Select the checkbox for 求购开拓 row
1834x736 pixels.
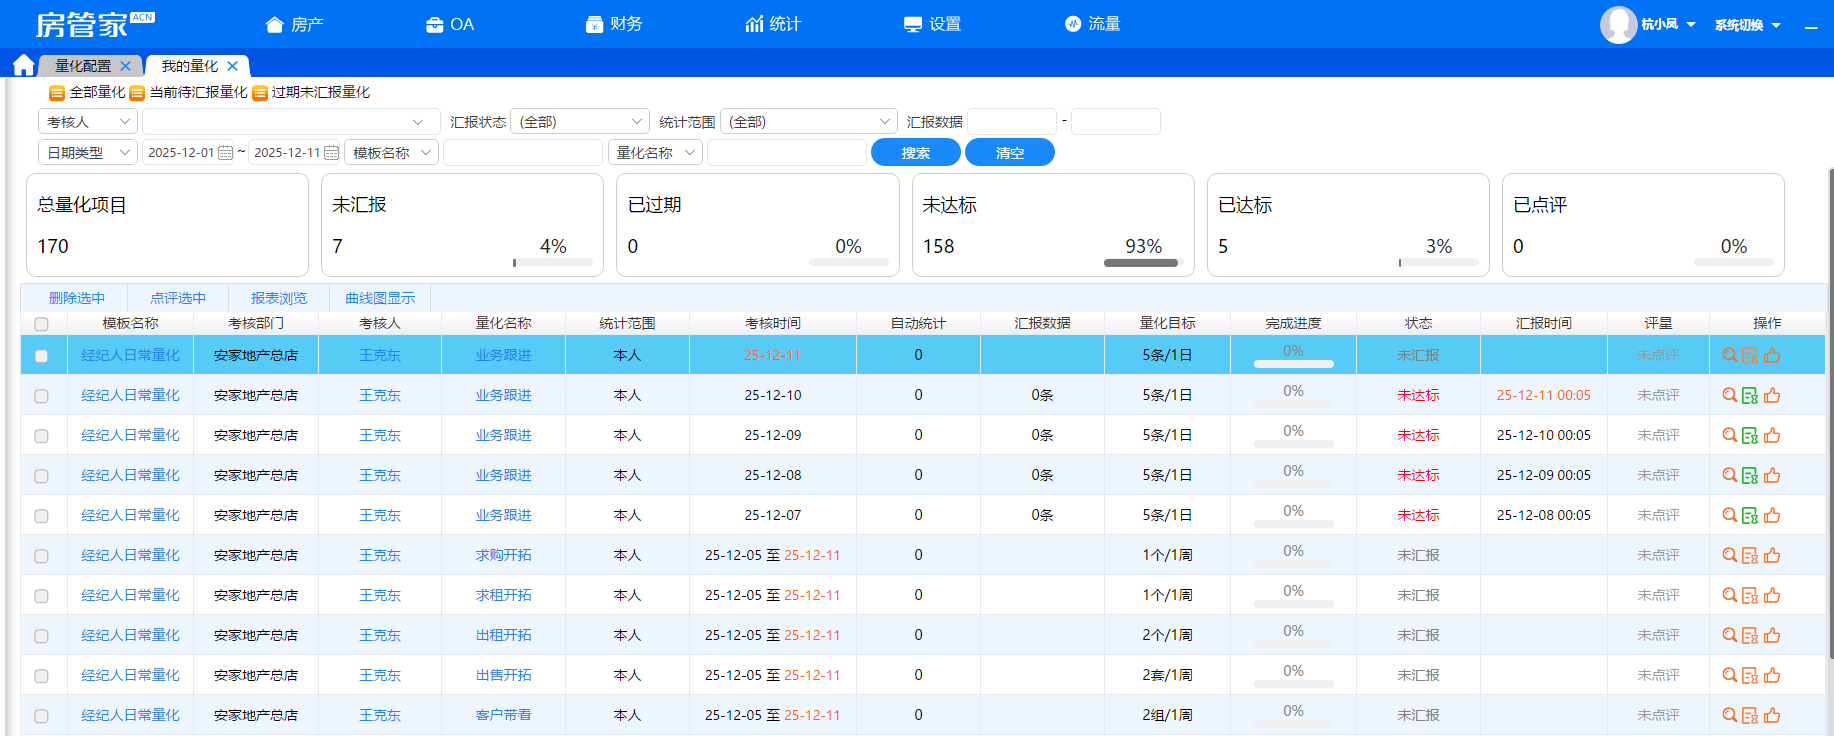[41, 556]
